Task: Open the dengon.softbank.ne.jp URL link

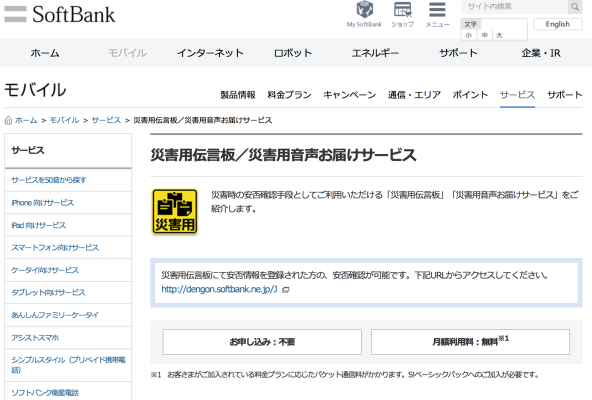Action: tap(219, 289)
